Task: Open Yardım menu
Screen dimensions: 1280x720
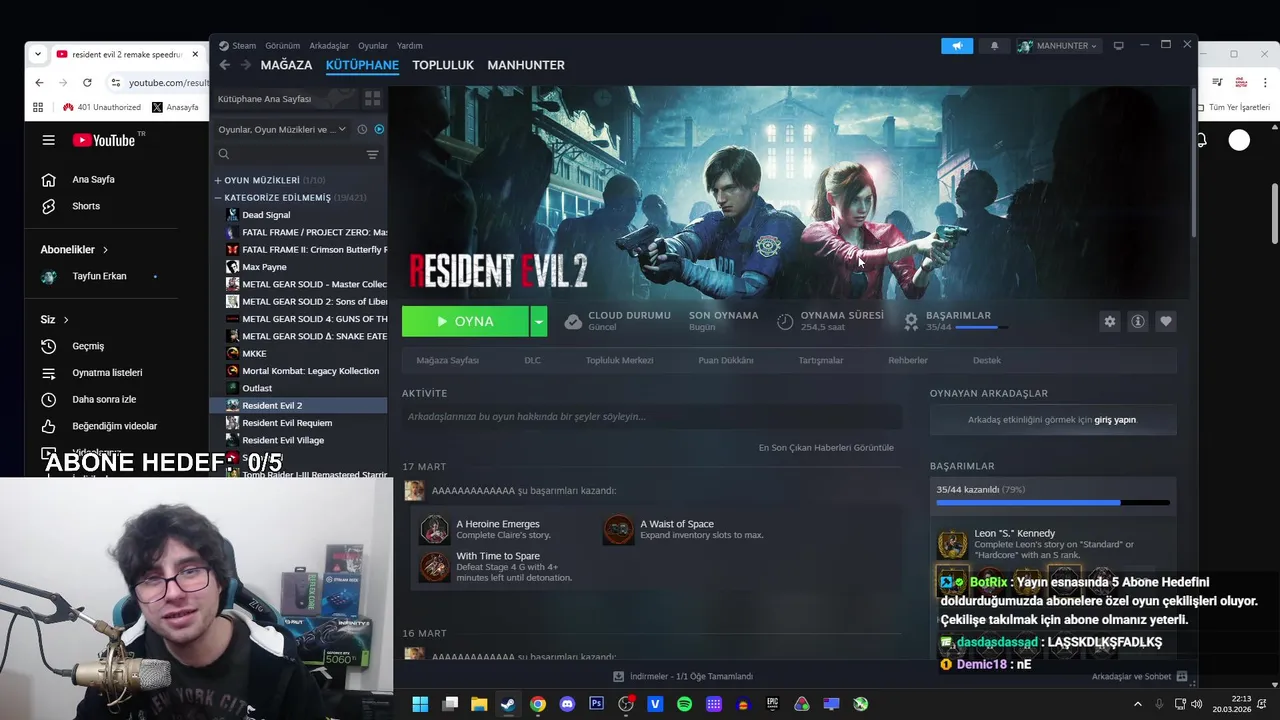Action: (410, 46)
